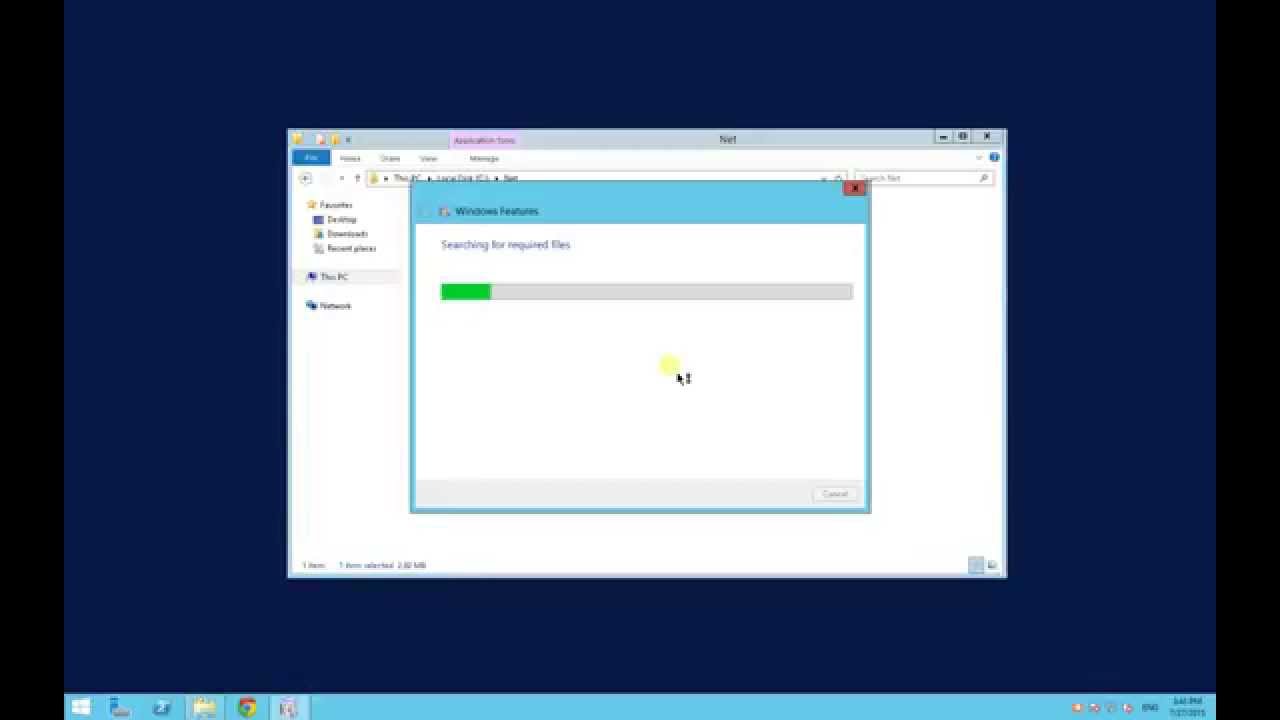Screen dimensions: 1280x720
Task: Collapse the ribbon chevron
Action: 979,157
